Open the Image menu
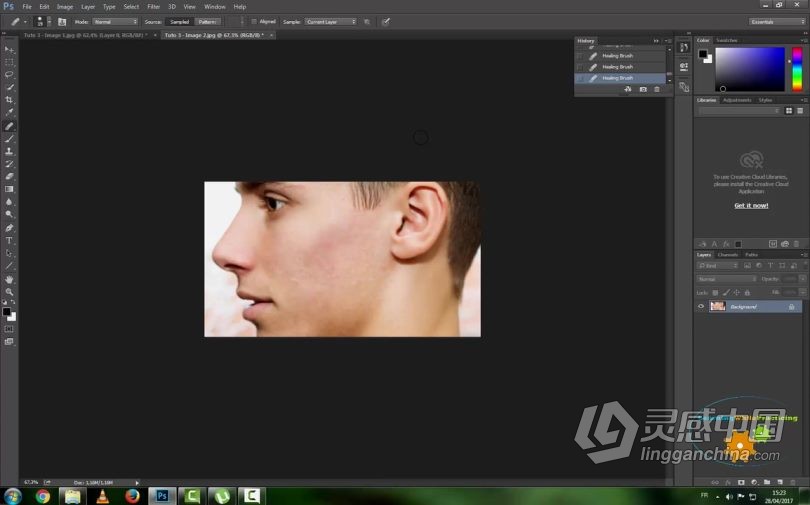This screenshot has width=810, height=505. click(65, 7)
